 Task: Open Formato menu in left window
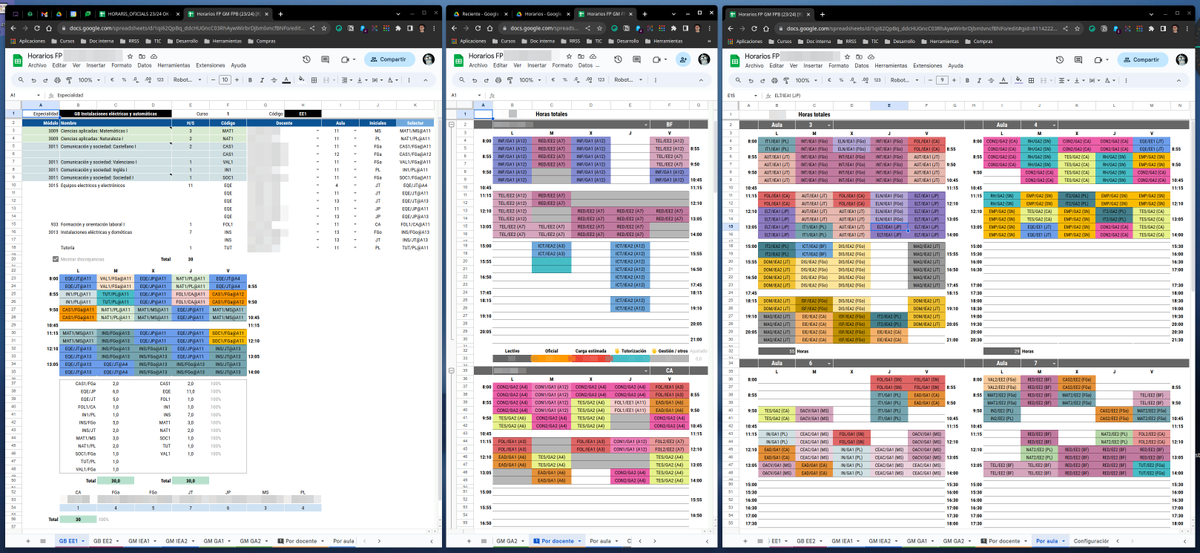(122, 65)
